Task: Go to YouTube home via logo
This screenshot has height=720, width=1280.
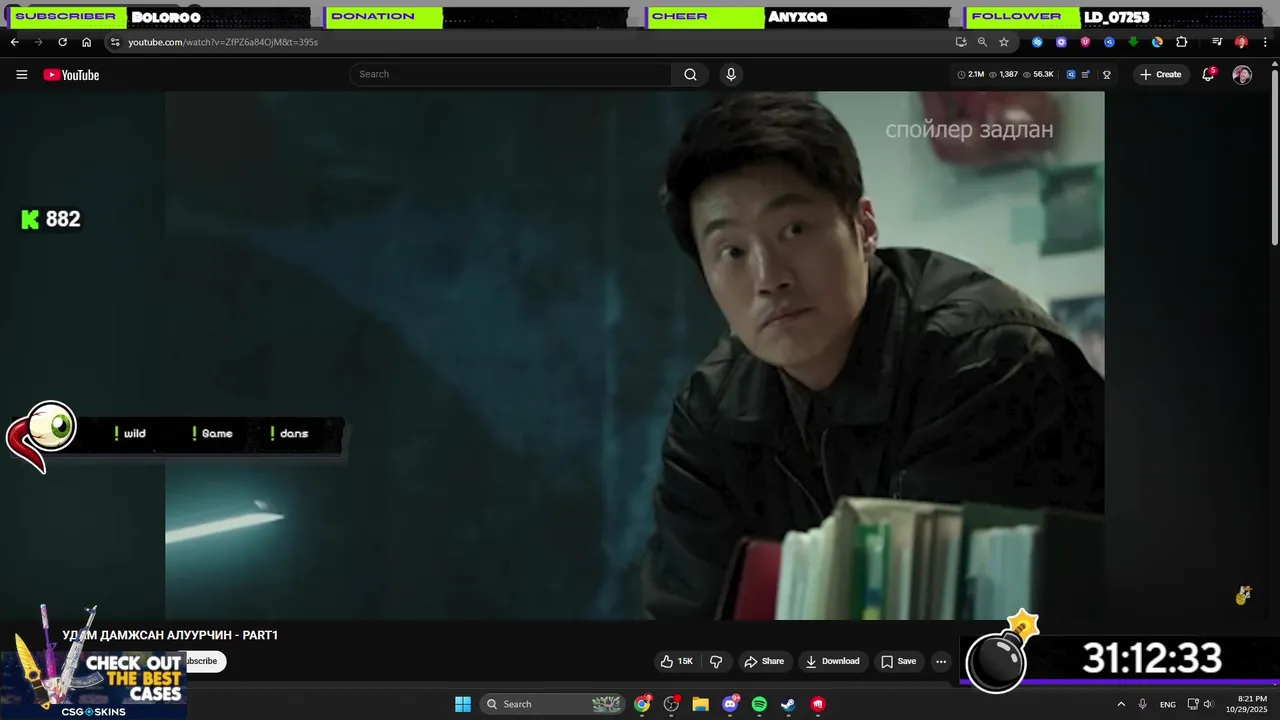Action: point(71,75)
